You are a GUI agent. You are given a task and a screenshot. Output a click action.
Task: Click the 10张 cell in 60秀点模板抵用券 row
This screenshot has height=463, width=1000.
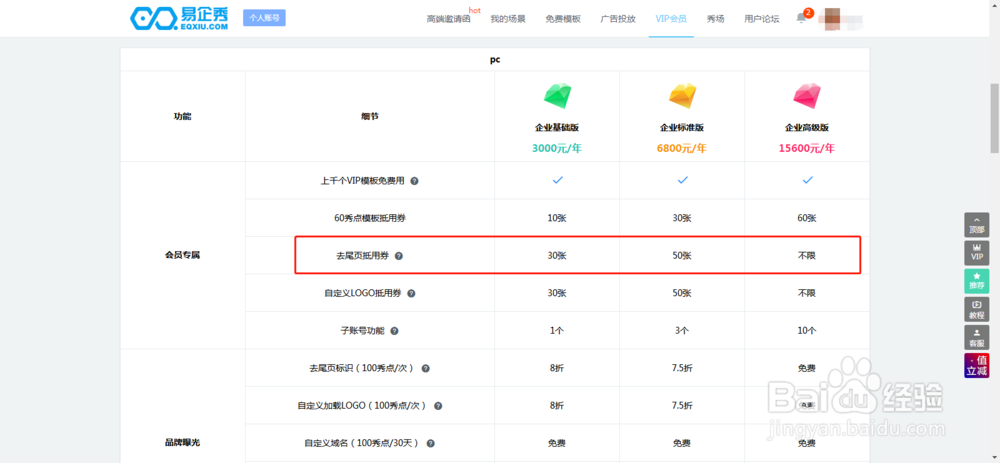click(x=557, y=218)
